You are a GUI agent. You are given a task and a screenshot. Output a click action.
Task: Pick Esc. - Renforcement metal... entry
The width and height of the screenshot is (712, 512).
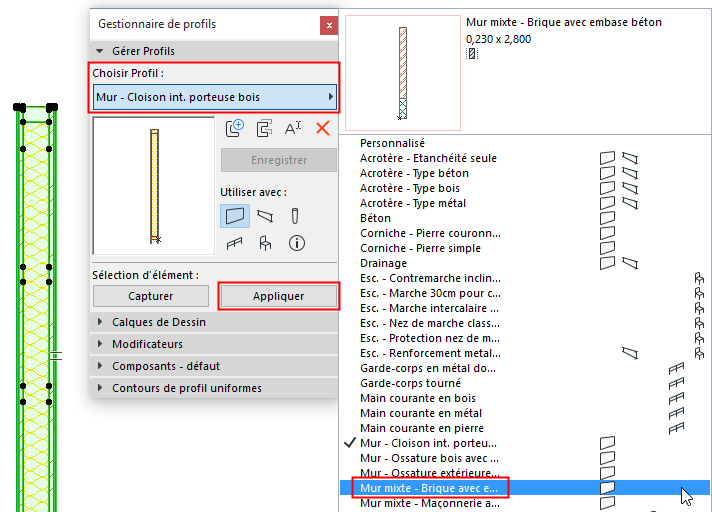pos(525,353)
